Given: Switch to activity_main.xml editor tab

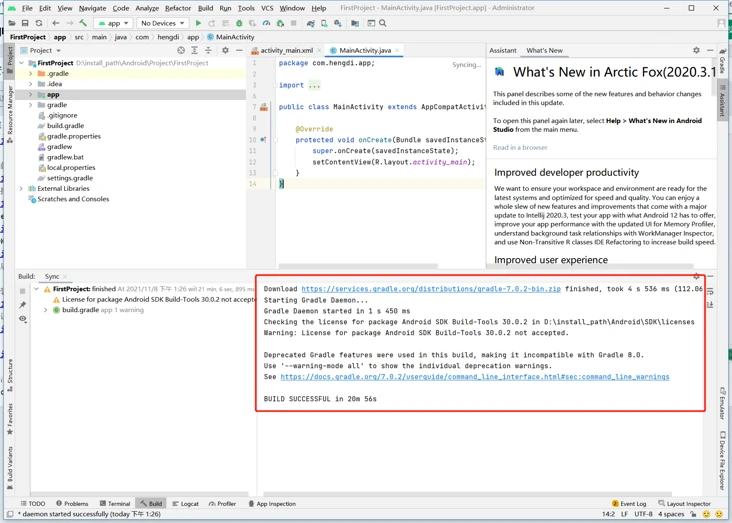Looking at the screenshot, I should [x=286, y=50].
